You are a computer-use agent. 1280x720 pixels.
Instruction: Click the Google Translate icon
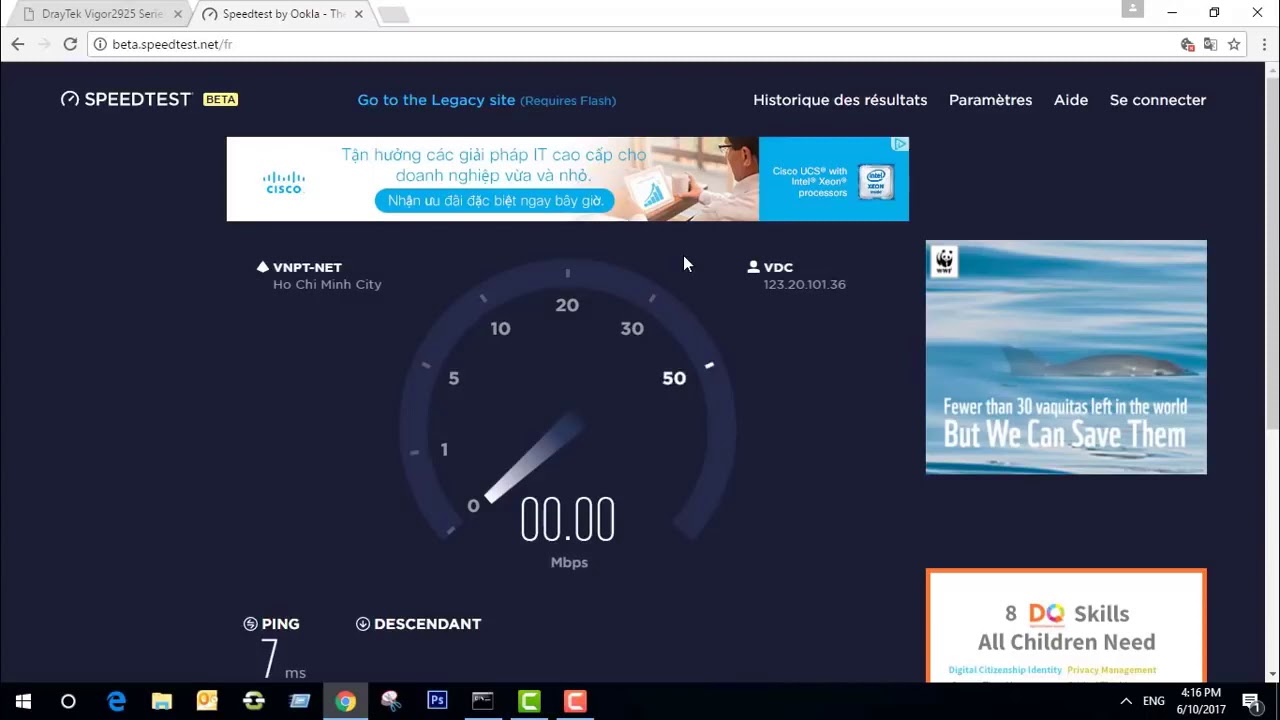pyautogui.click(x=1210, y=44)
